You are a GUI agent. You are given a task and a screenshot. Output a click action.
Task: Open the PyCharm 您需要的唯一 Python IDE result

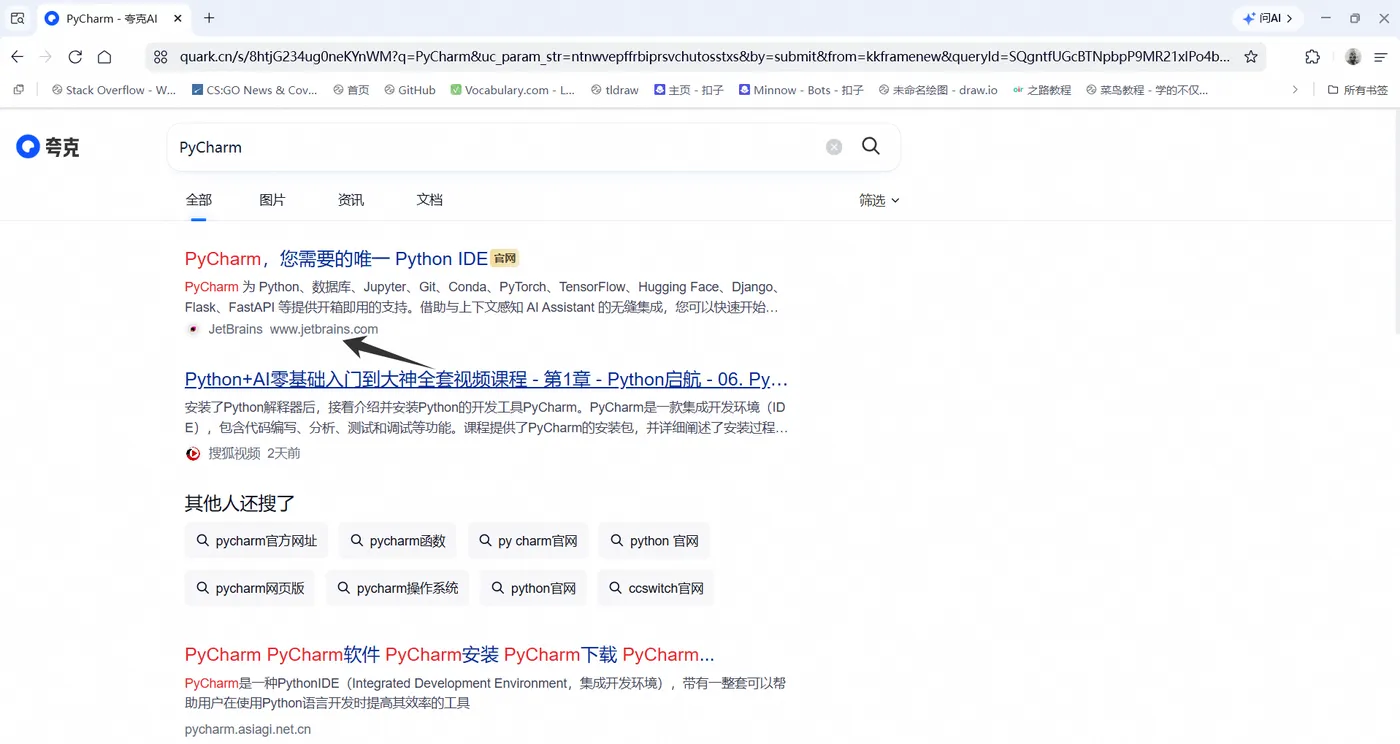(x=336, y=259)
